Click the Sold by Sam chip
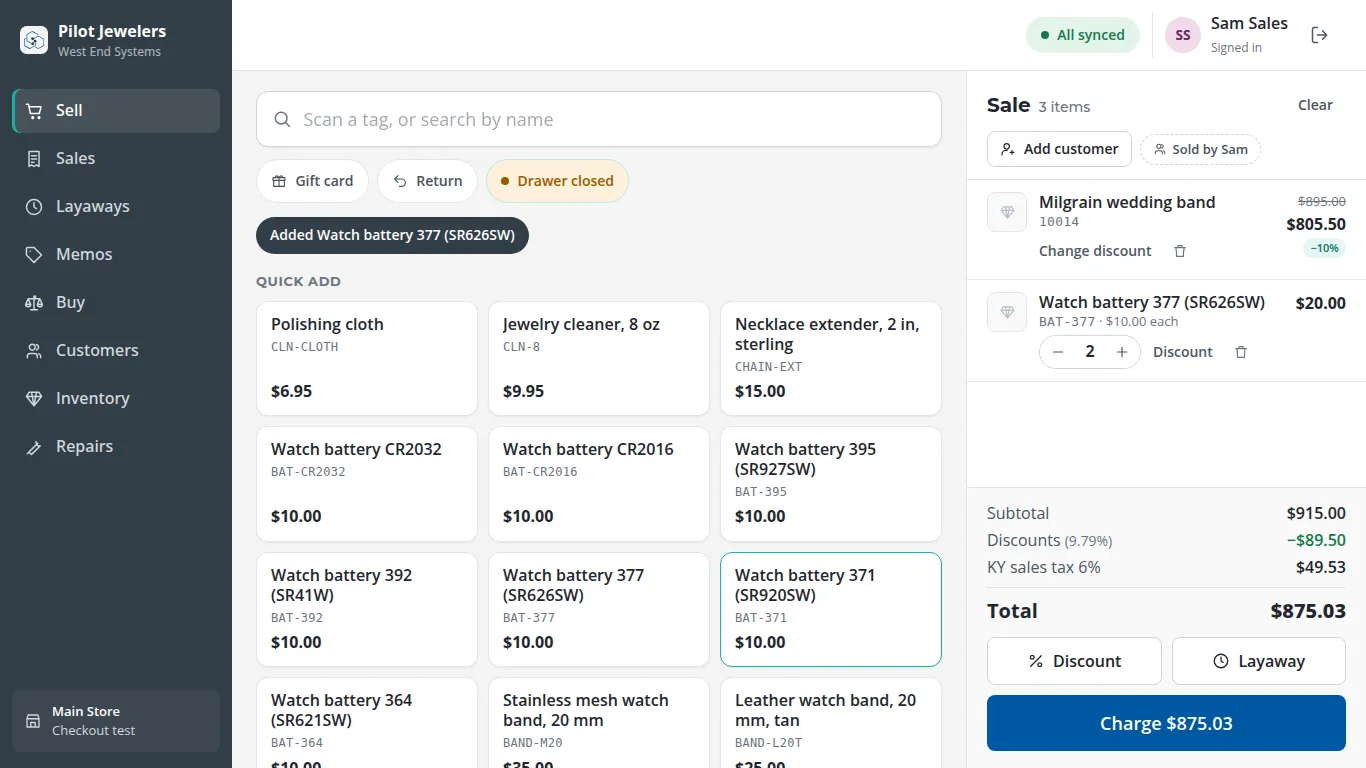Image resolution: width=1366 pixels, height=768 pixels. pos(1200,150)
